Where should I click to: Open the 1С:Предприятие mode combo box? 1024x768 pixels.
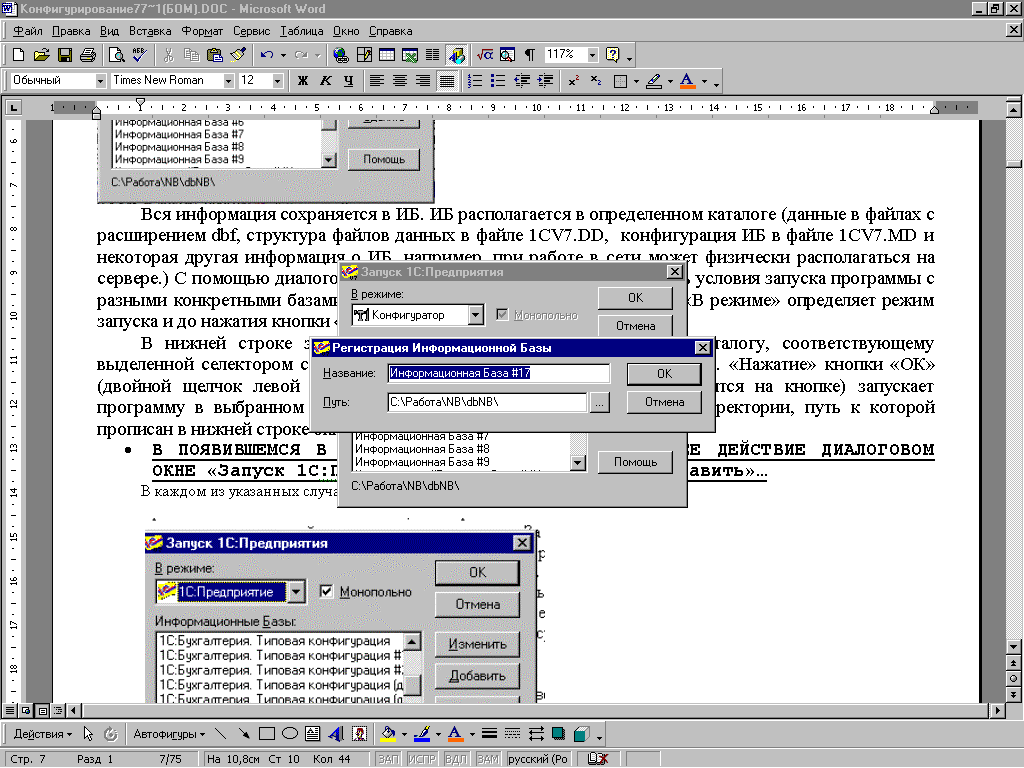[x=296, y=592]
